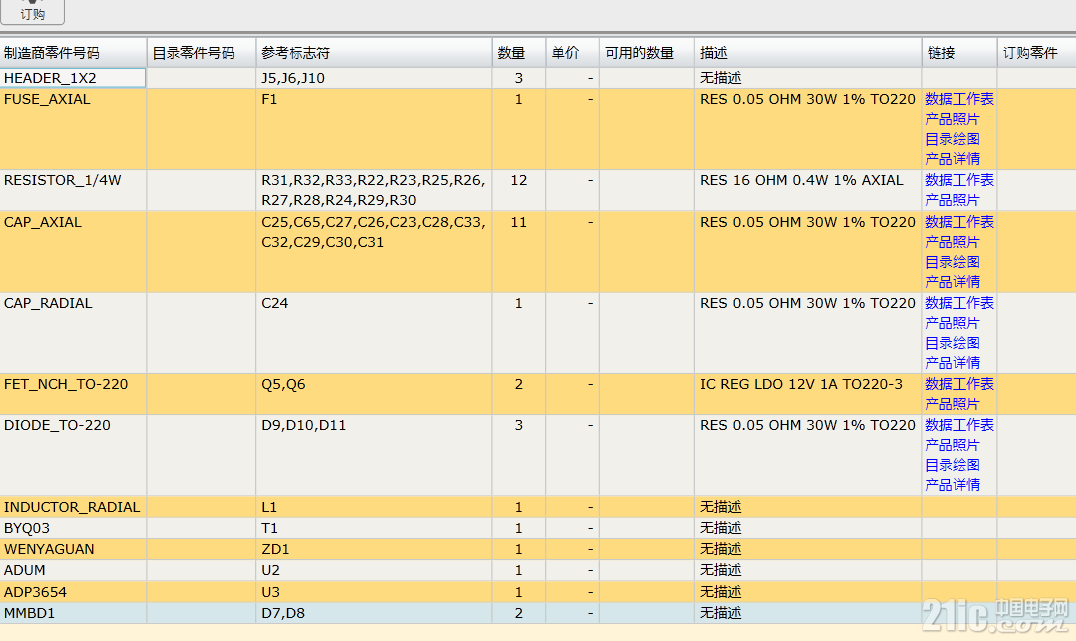Select the DIODE_TO-220 part name
Viewport: 1076px width, 641px height.
point(57,426)
